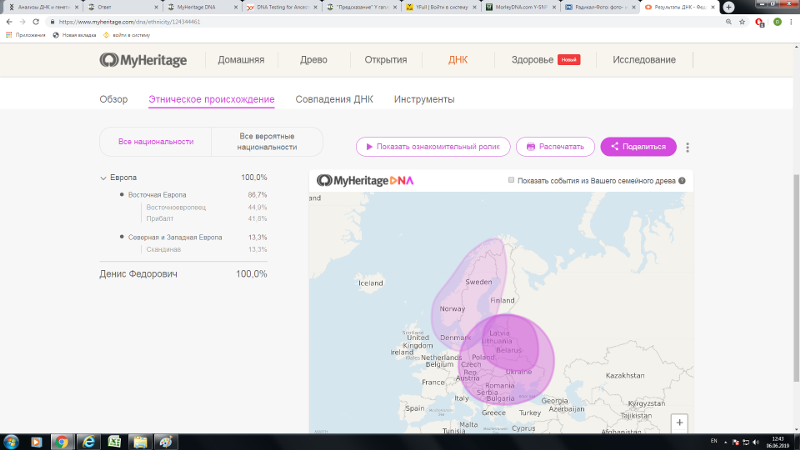Open the Windows Start button
This screenshot has height=450, width=800.
(11, 442)
